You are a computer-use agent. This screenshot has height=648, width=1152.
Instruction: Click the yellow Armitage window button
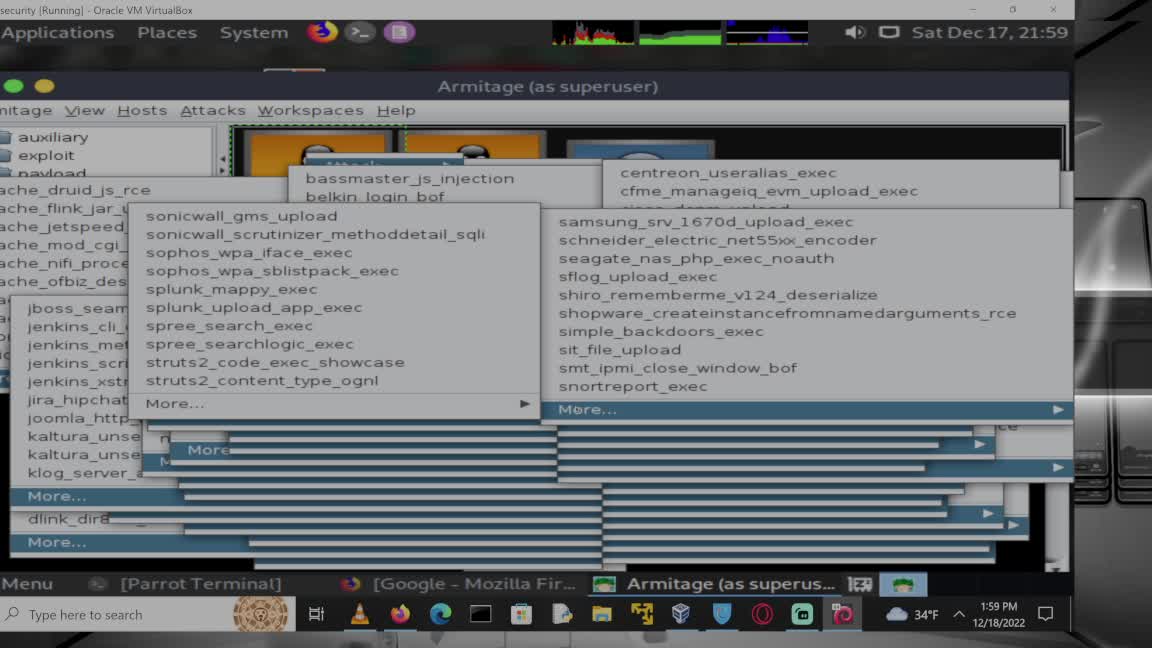[x=44, y=86]
